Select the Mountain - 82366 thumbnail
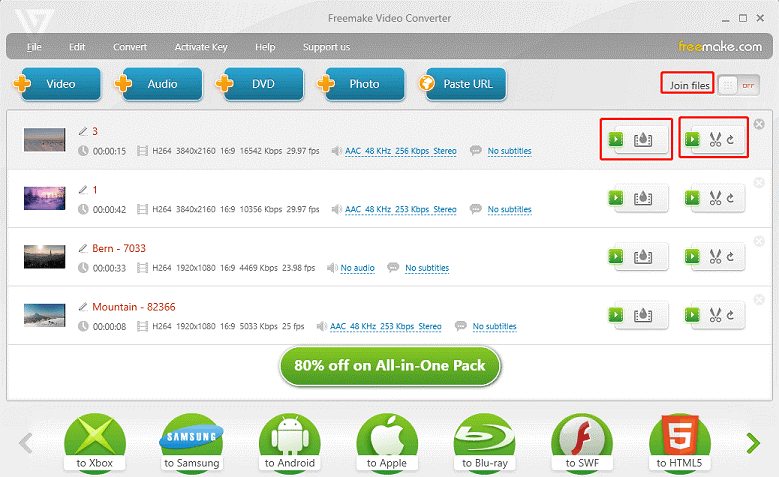The image size is (779, 477). [x=45, y=315]
